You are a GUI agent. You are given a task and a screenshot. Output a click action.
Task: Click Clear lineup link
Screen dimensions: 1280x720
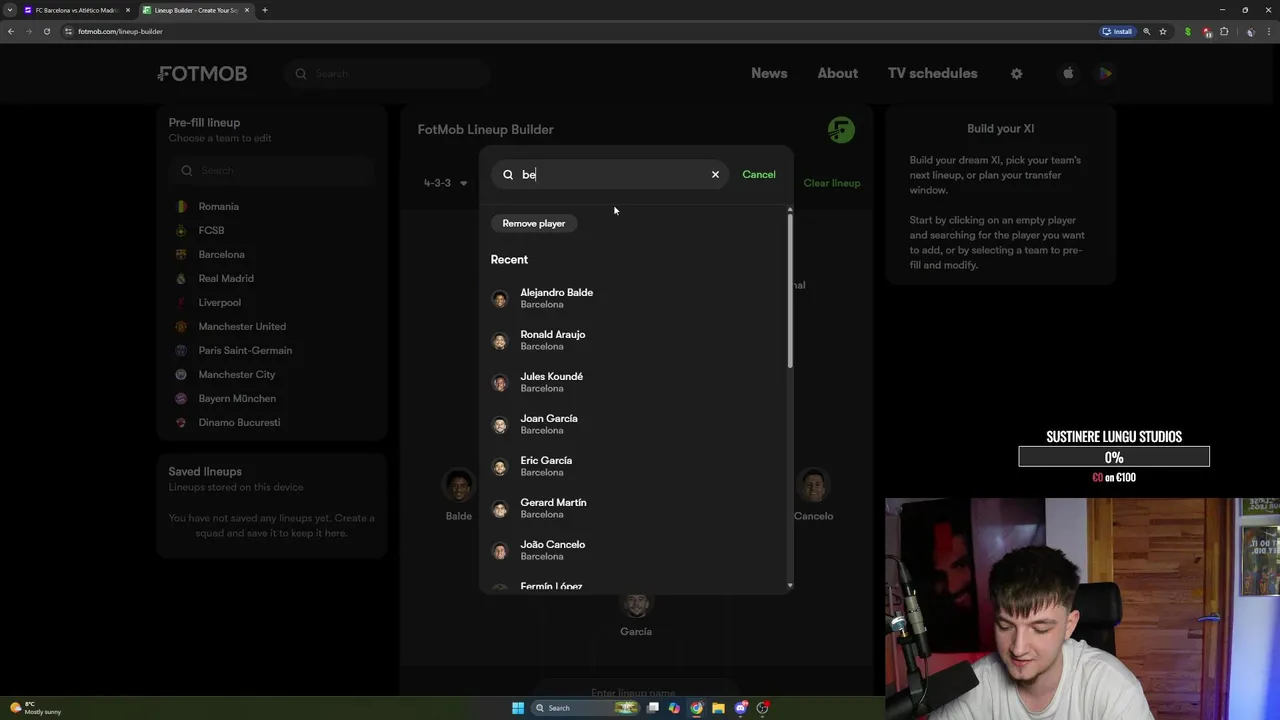tap(832, 183)
